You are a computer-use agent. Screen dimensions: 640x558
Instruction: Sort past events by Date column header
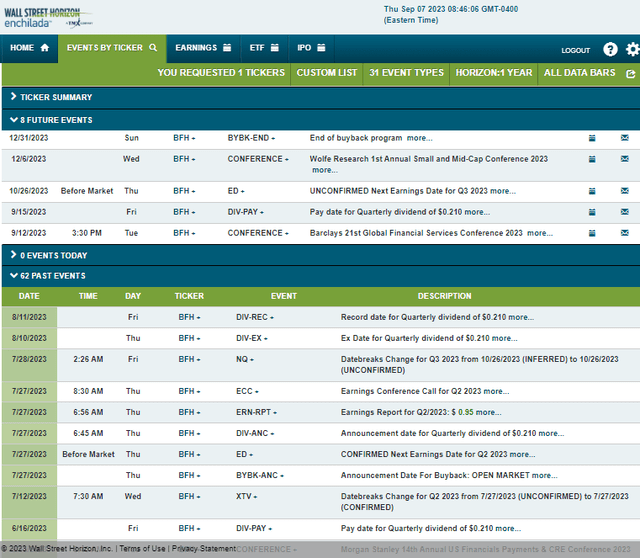tap(29, 296)
